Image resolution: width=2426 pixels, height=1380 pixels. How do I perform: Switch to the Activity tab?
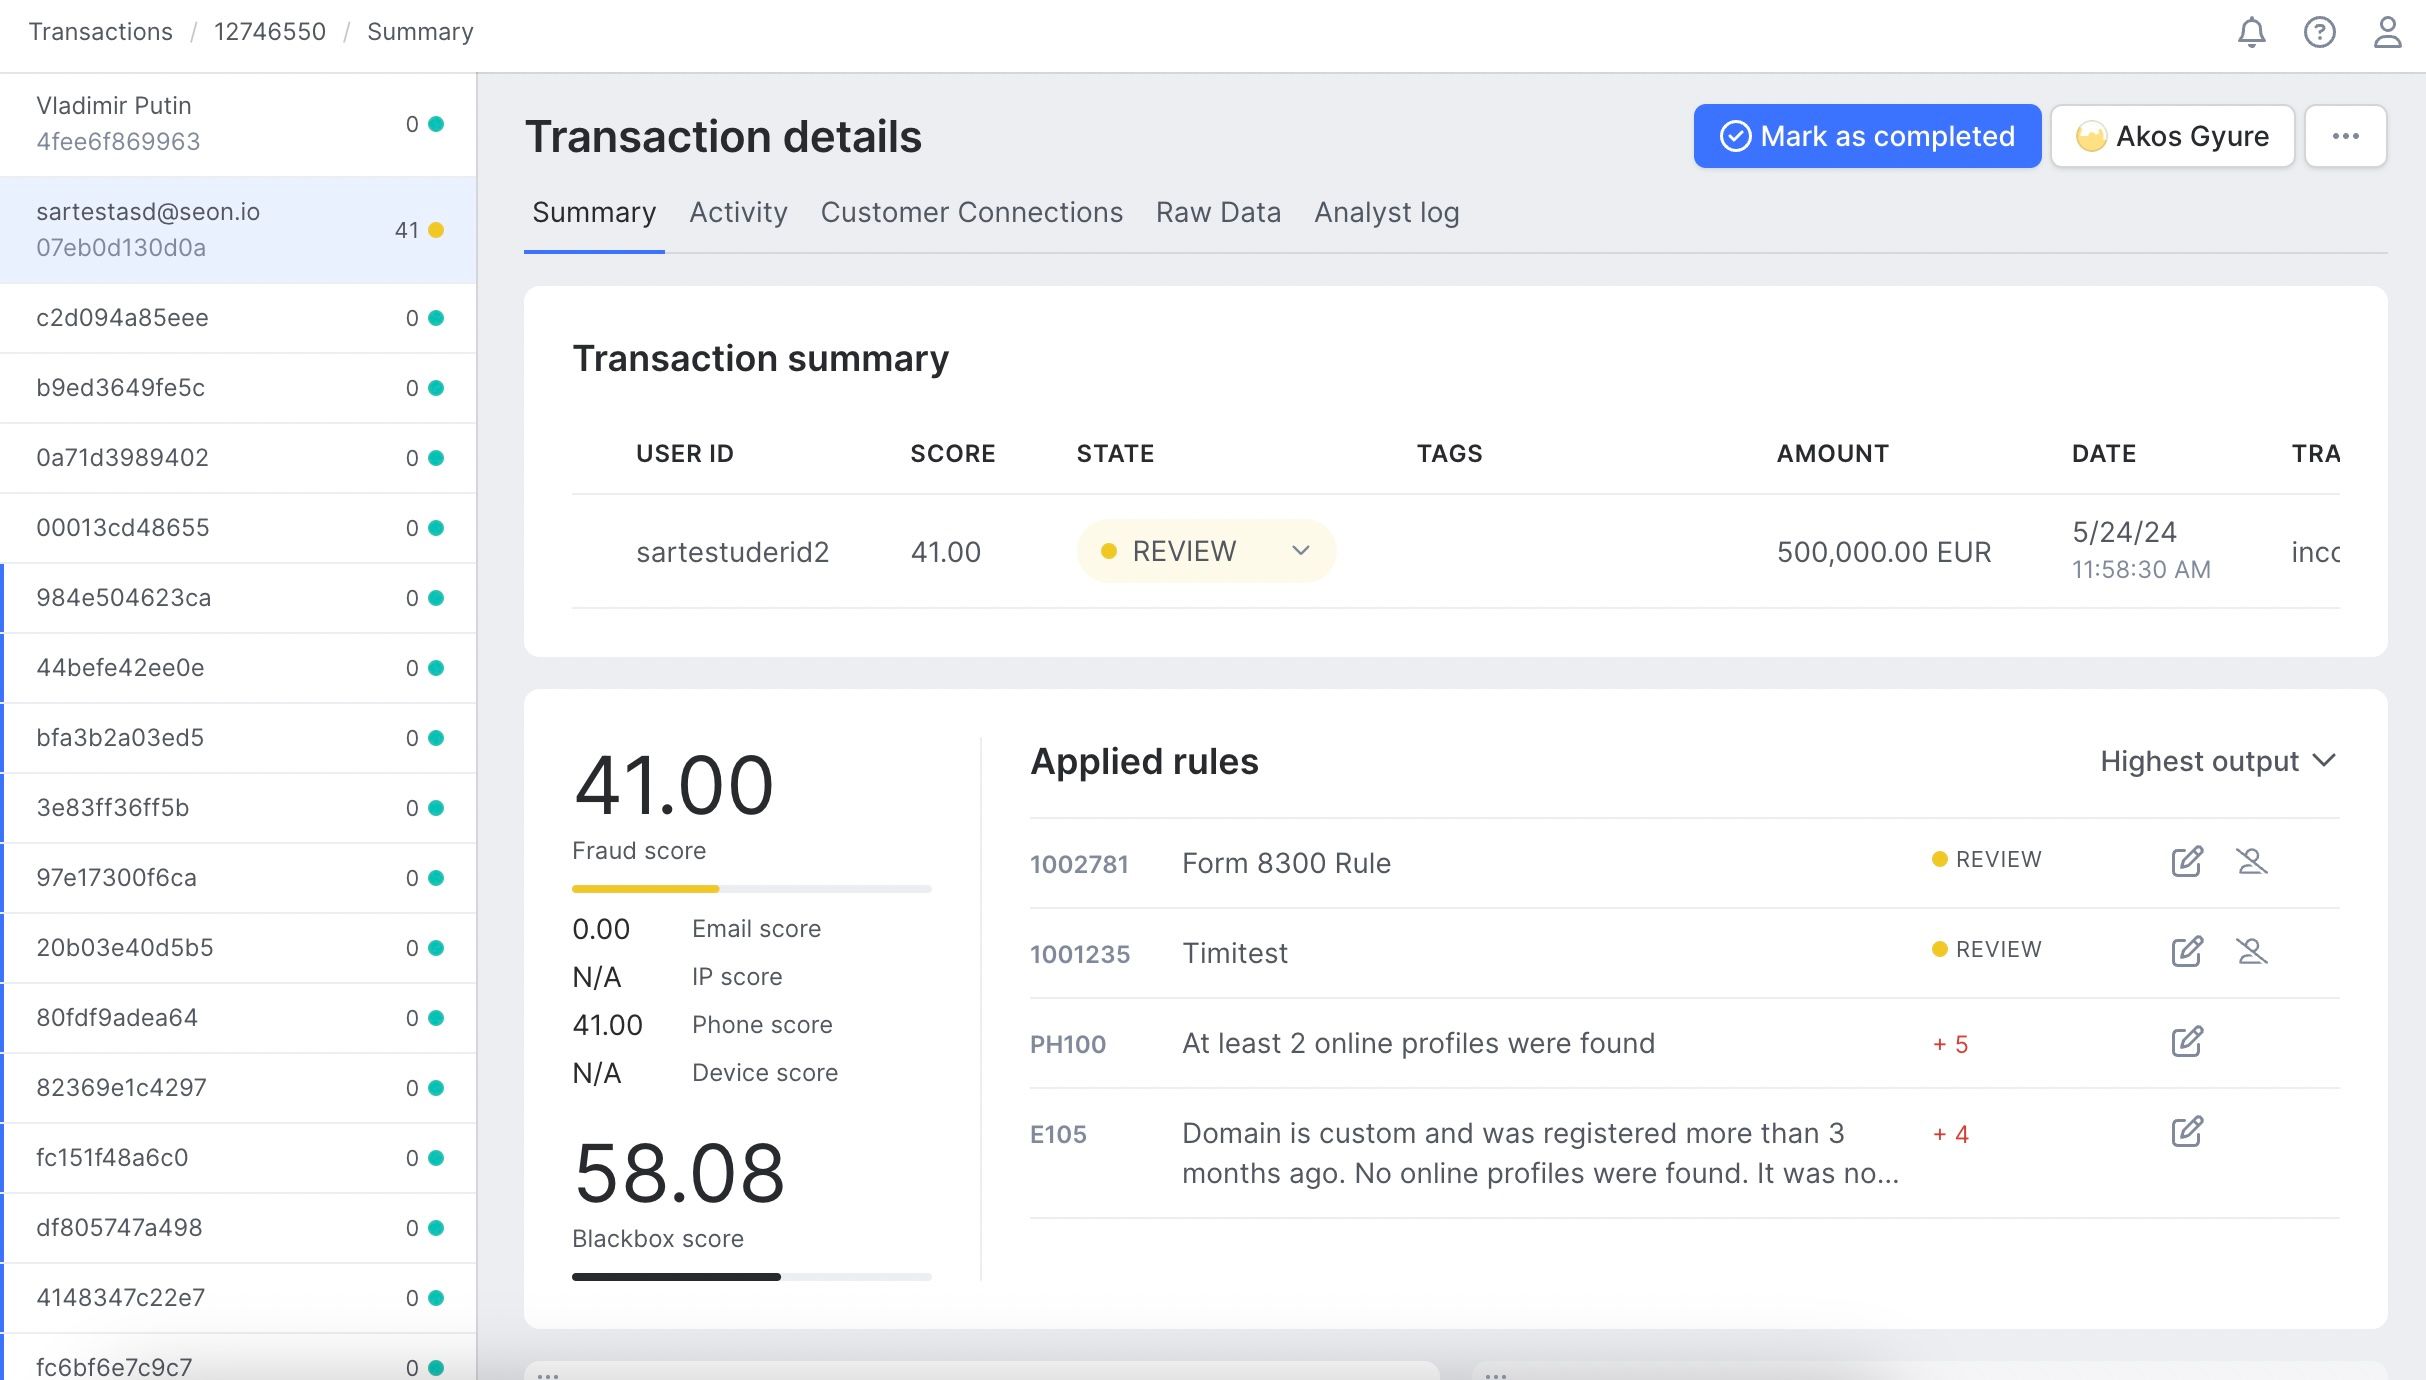point(738,212)
